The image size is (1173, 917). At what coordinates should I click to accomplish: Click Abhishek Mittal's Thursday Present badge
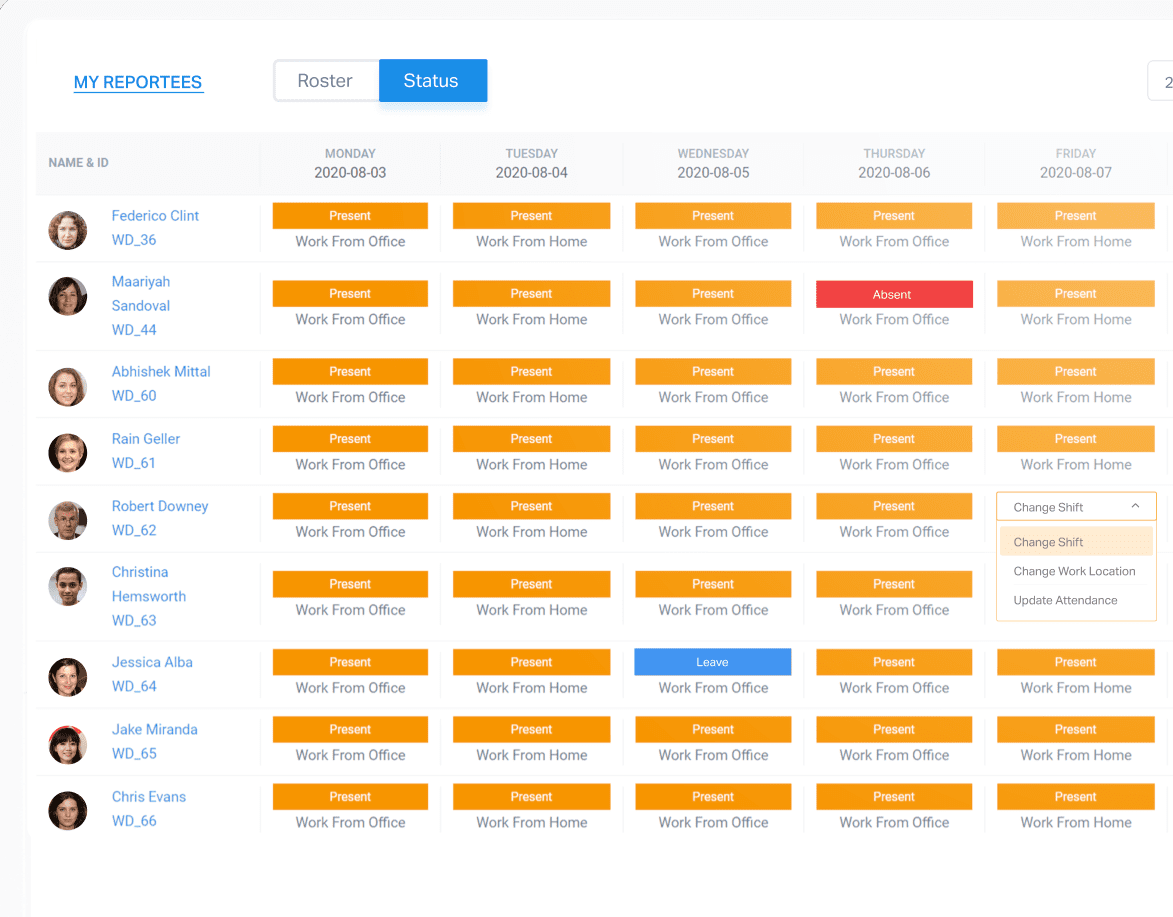[x=894, y=372]
